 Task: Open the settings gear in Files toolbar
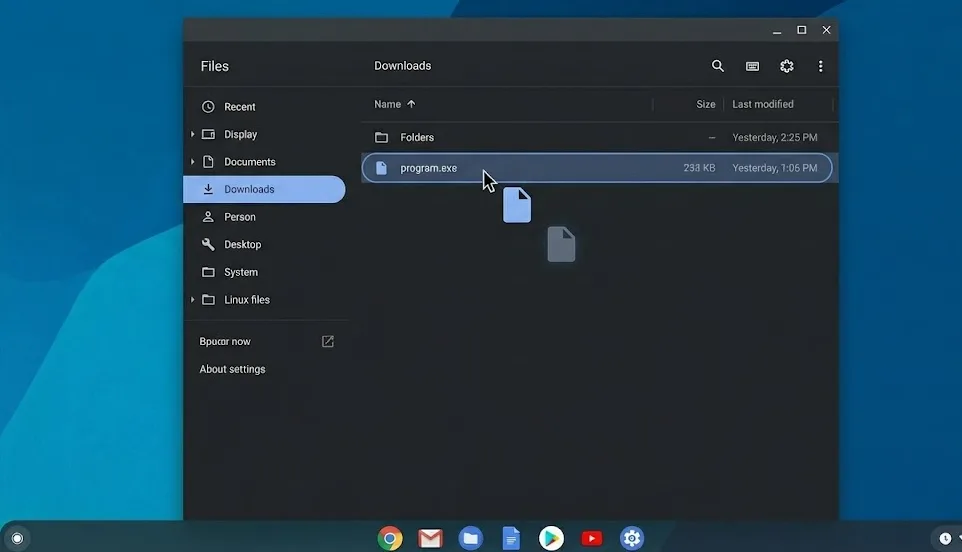[787, 66]
